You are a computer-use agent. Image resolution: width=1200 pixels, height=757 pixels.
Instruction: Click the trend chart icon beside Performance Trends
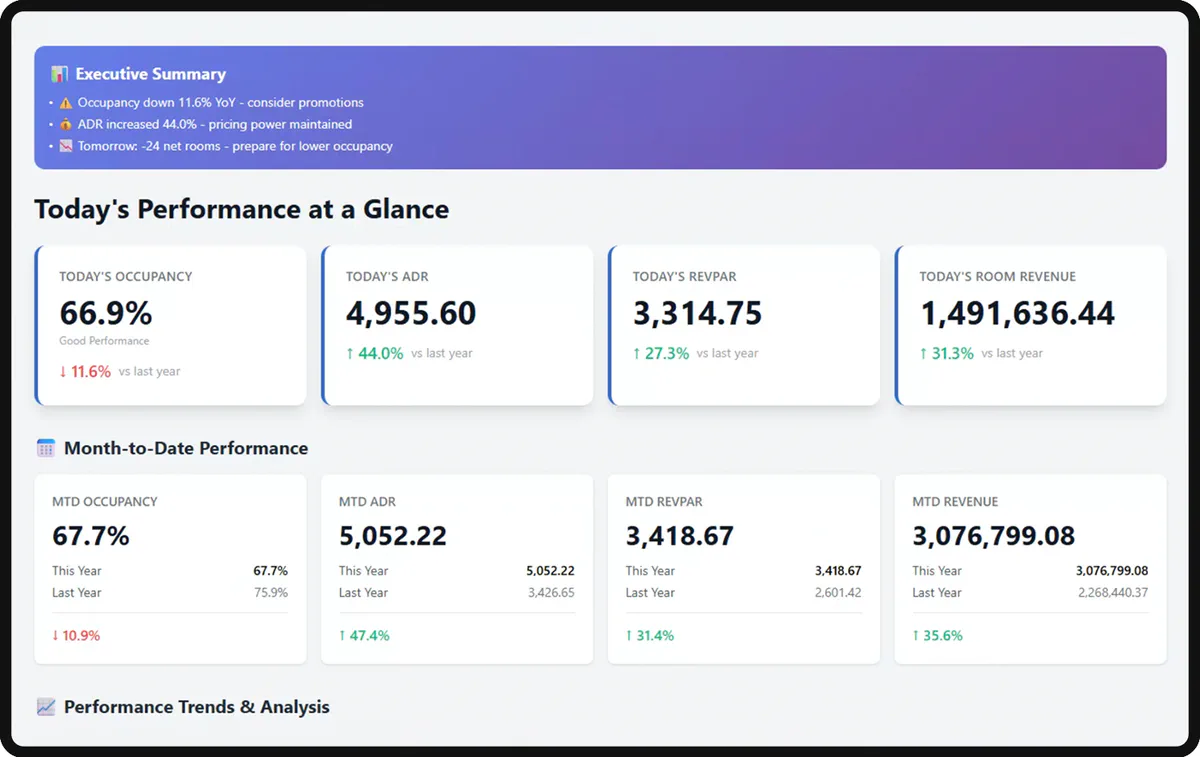pos(46,707)
